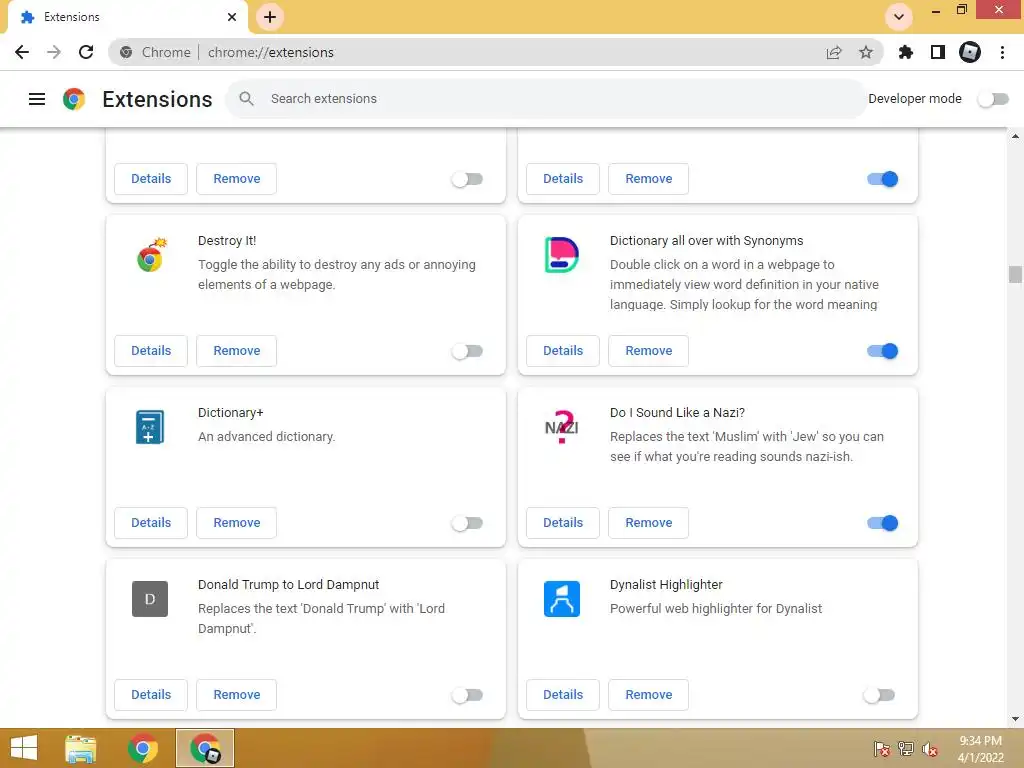Image resolution: width=1024 pixels, height=768 pixels.
Task: Enable the Dynalist Highlighter extension
Action: tap(879, 695)
